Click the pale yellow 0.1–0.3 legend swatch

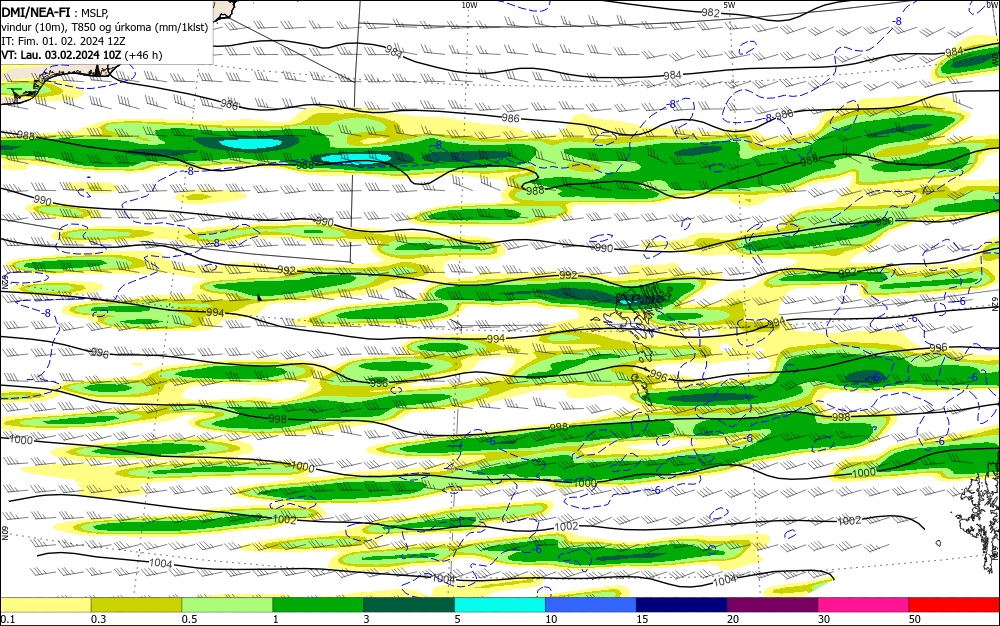tap(45, 605)
